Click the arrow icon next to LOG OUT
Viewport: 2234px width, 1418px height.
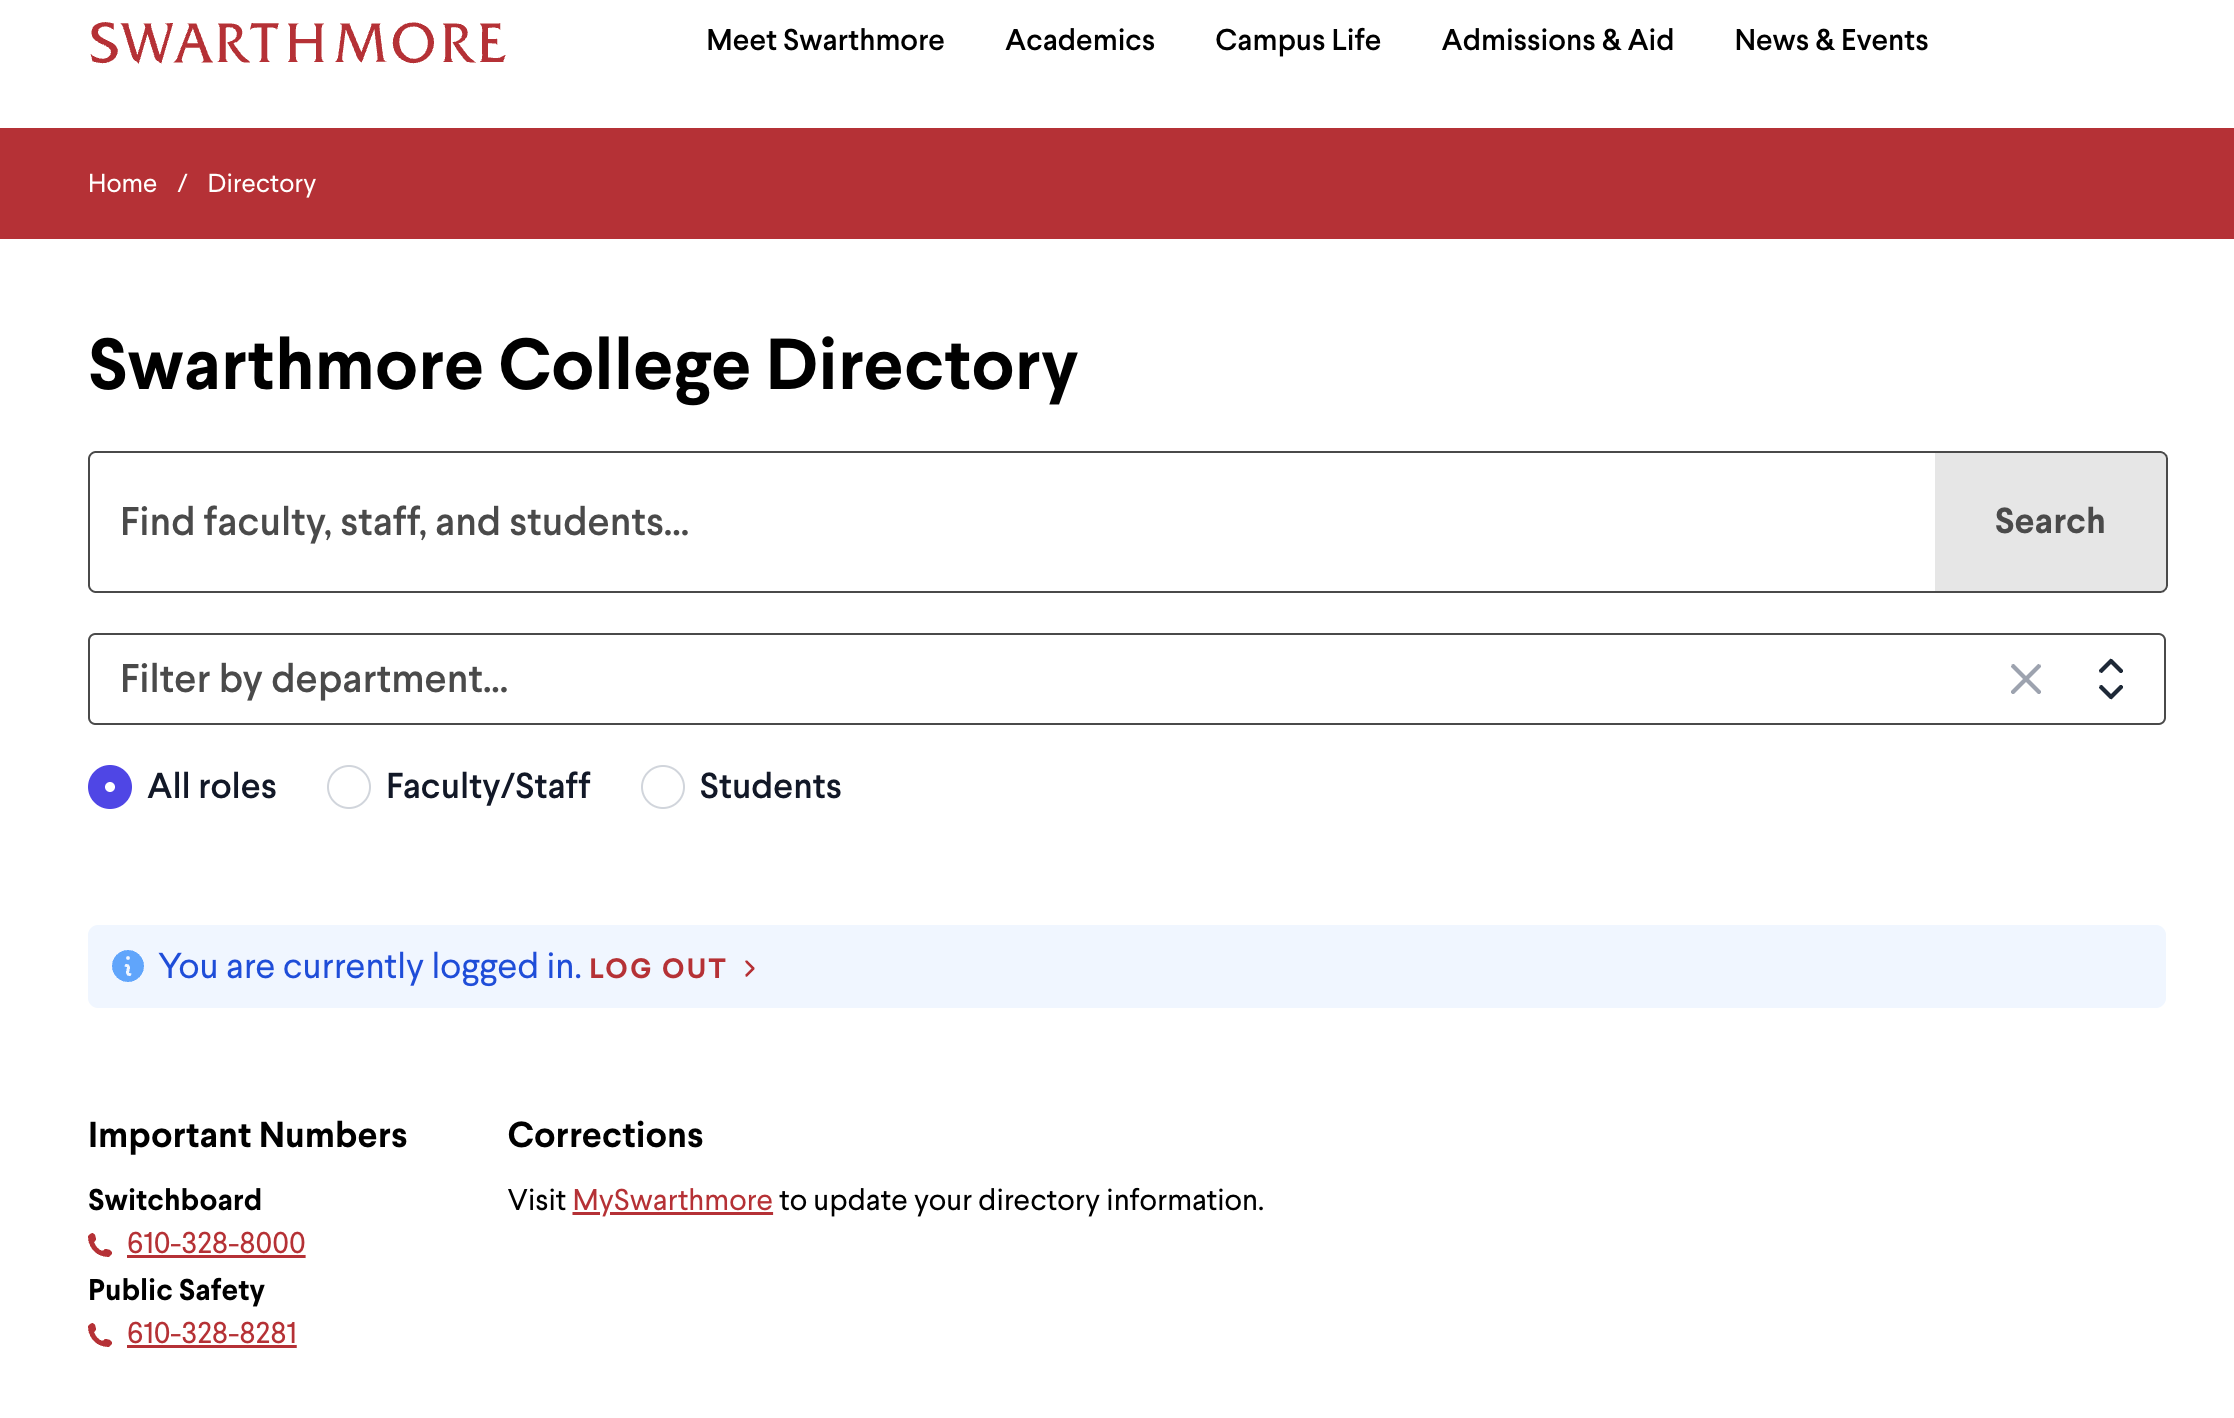pos(749,968)
